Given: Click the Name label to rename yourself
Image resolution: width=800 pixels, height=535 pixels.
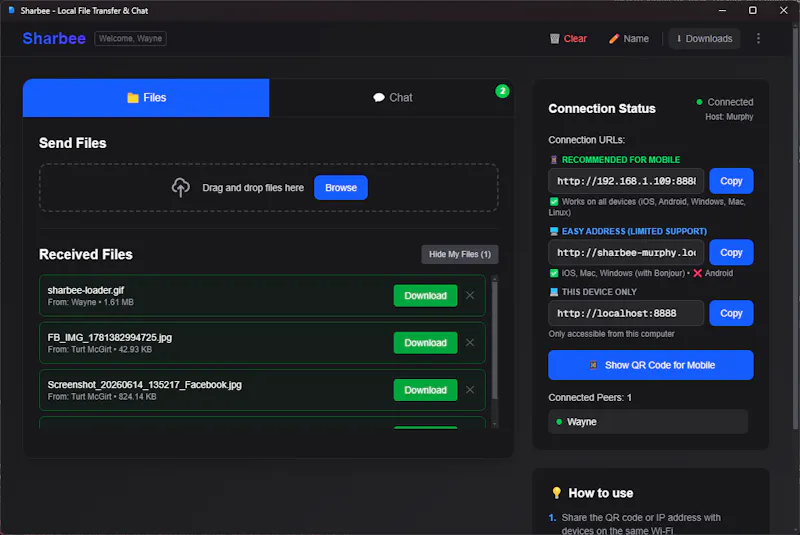Looking at the screenshot, I should [636, 39].
